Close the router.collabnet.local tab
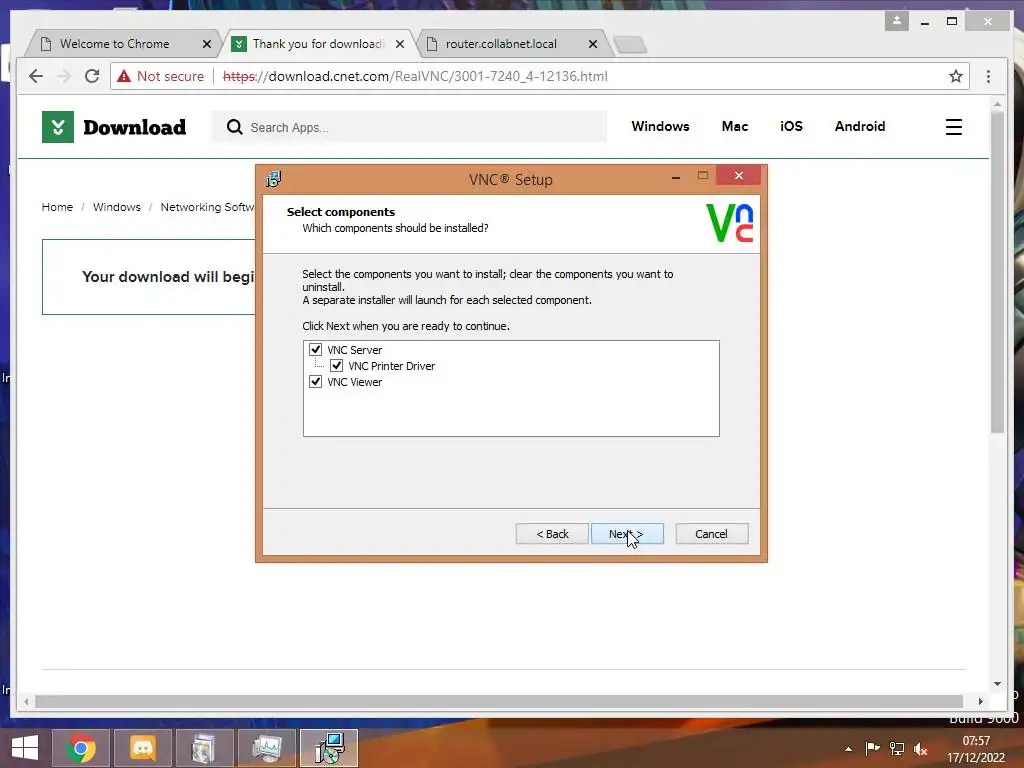Screen dimensions: 1024x768 593,44
